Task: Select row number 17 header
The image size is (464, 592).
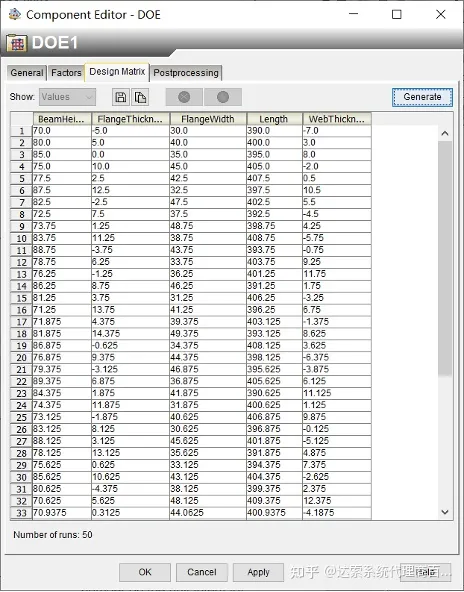Action: [x=22, y=322]
